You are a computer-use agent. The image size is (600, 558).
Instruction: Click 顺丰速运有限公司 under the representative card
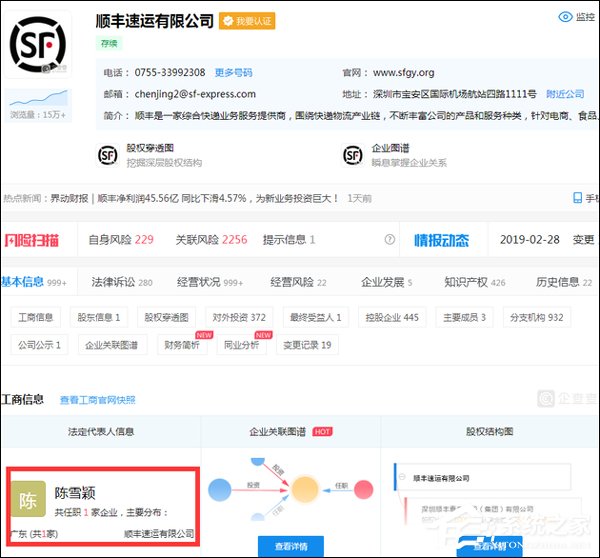(159, 534)
